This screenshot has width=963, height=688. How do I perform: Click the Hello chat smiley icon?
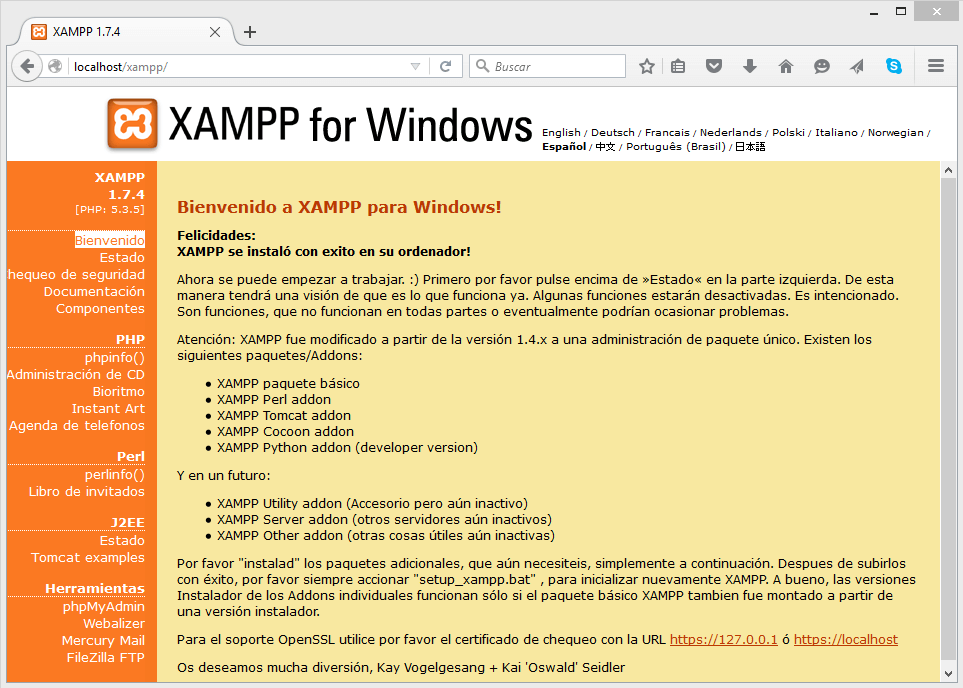822,66
